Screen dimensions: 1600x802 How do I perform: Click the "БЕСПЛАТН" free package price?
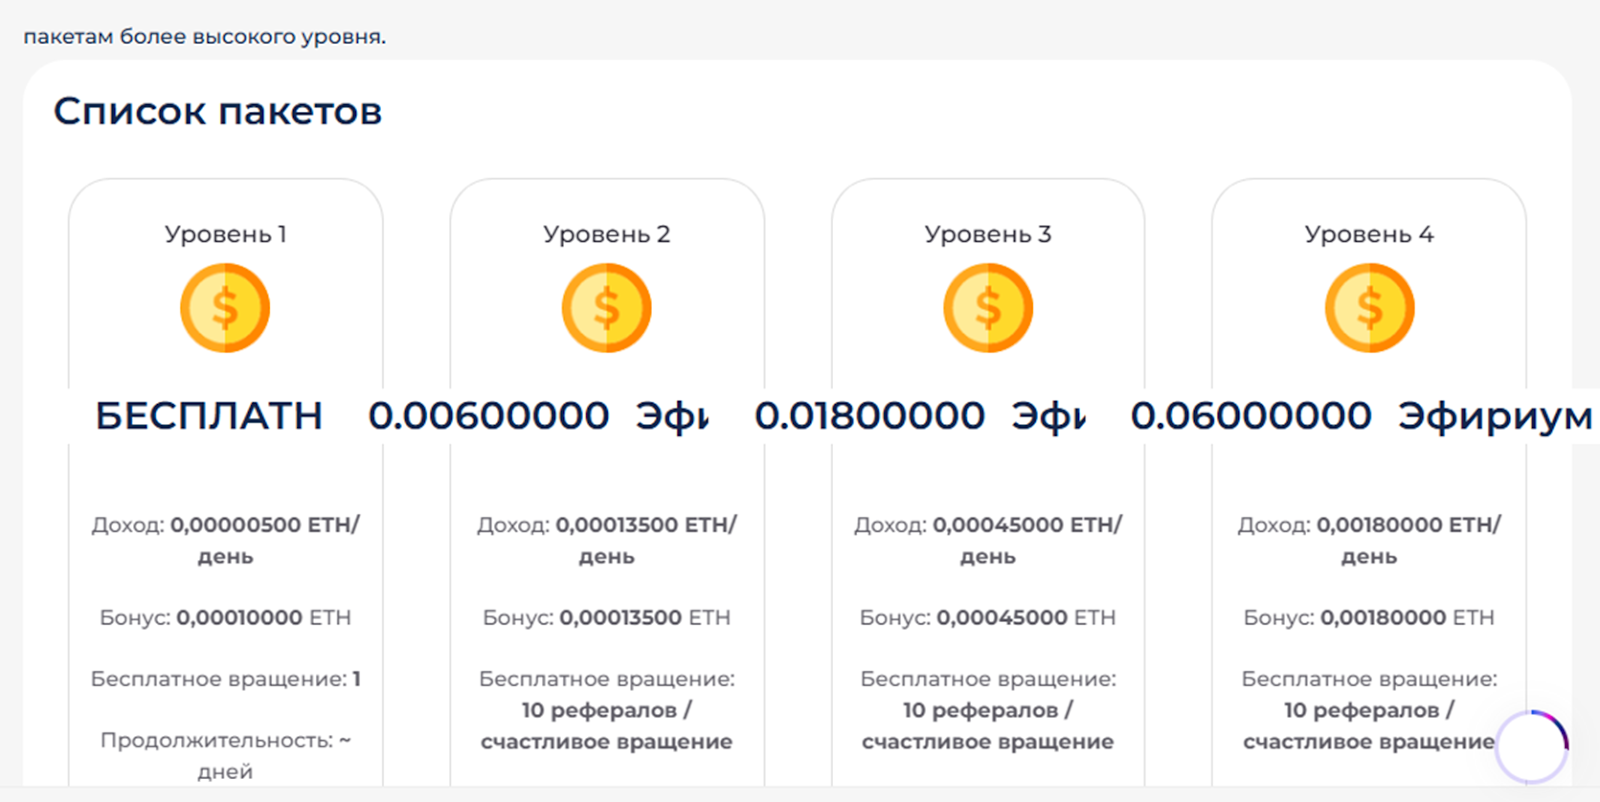209,416
